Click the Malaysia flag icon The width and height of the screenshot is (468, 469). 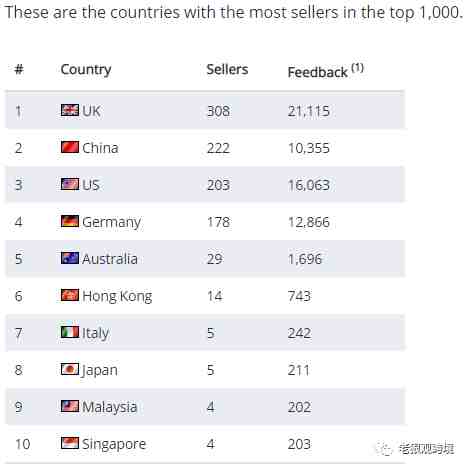click(x=70, y=406)
